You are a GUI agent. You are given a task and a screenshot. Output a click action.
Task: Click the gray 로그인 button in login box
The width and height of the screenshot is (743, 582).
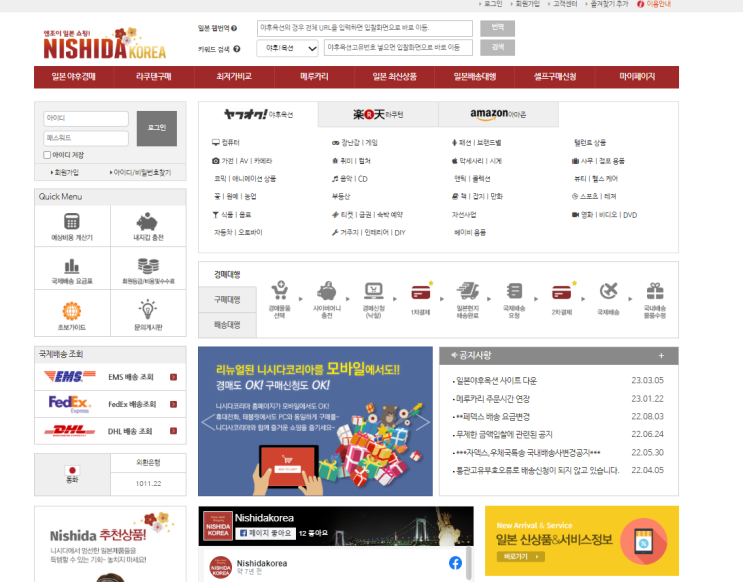pos(157,128)
